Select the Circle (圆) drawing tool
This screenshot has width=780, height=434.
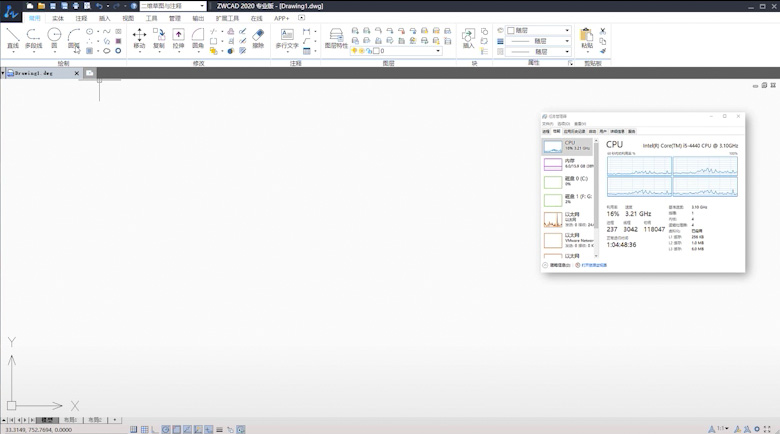coord(54,38)
